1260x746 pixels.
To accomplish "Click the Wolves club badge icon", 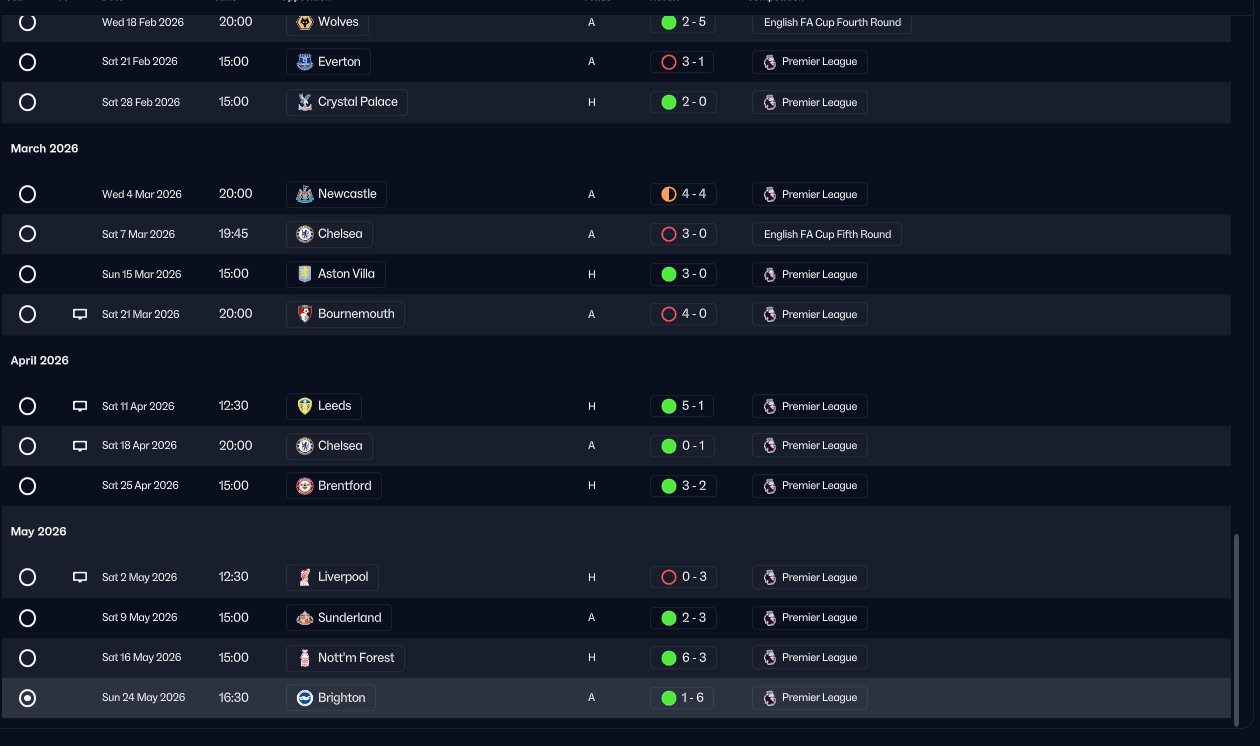I will pos(305,22).
